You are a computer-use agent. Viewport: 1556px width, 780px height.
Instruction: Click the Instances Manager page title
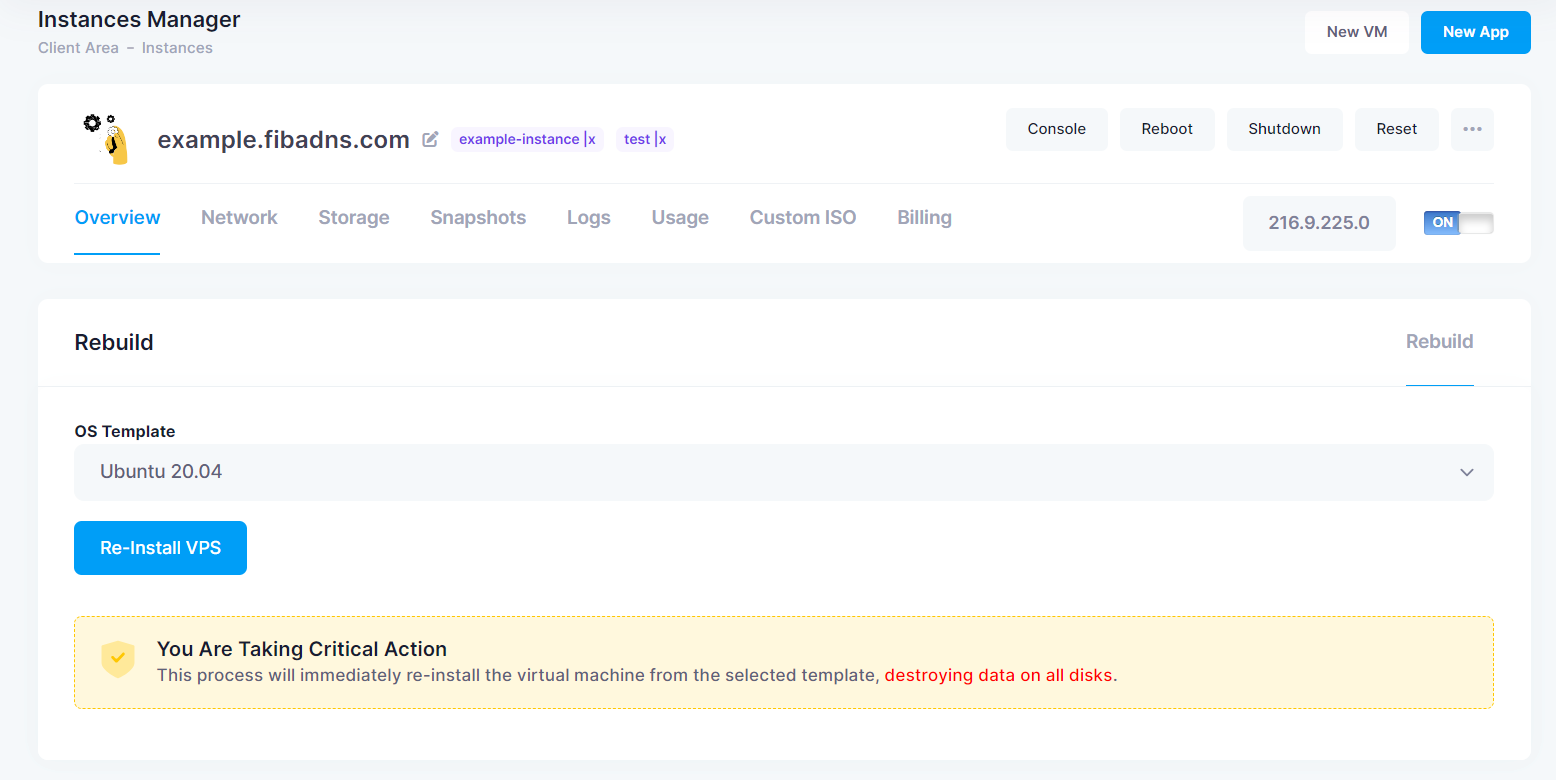tap(139, 19)
